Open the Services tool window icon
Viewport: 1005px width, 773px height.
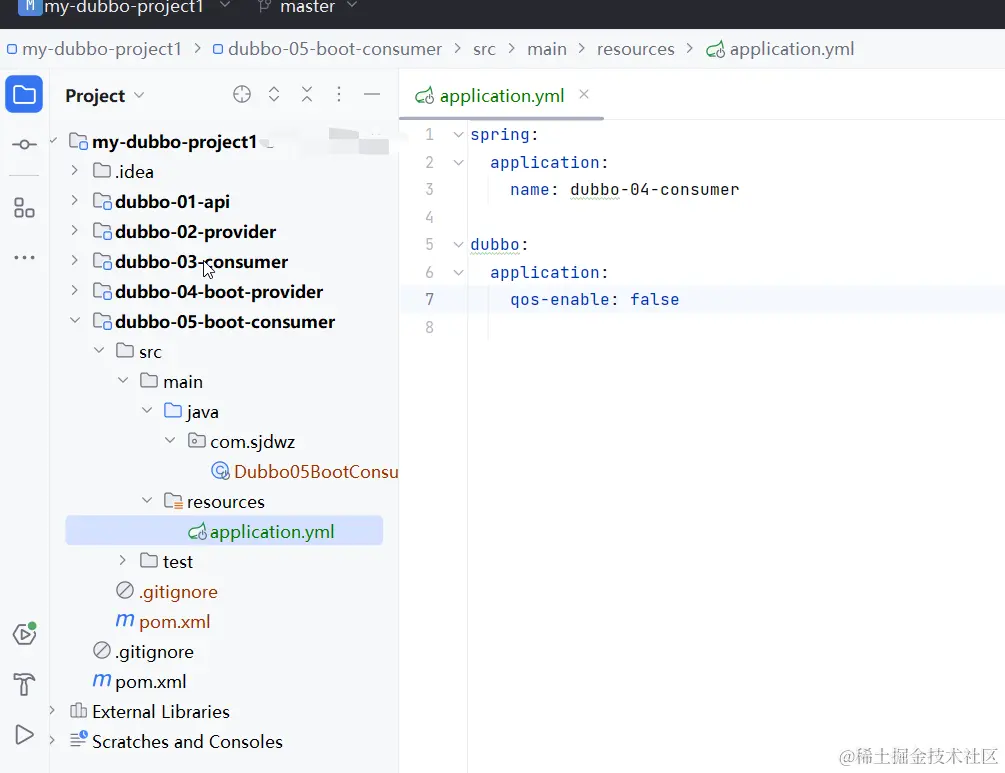pos(24,634)
